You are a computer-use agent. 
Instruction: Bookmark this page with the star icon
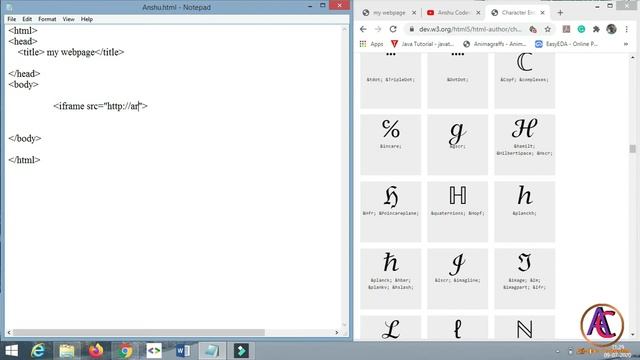[548, 29]
